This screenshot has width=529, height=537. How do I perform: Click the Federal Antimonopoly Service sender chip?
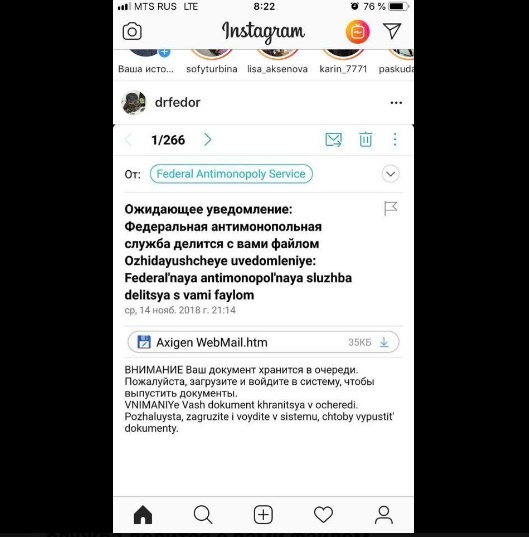(x=231, y=174)
